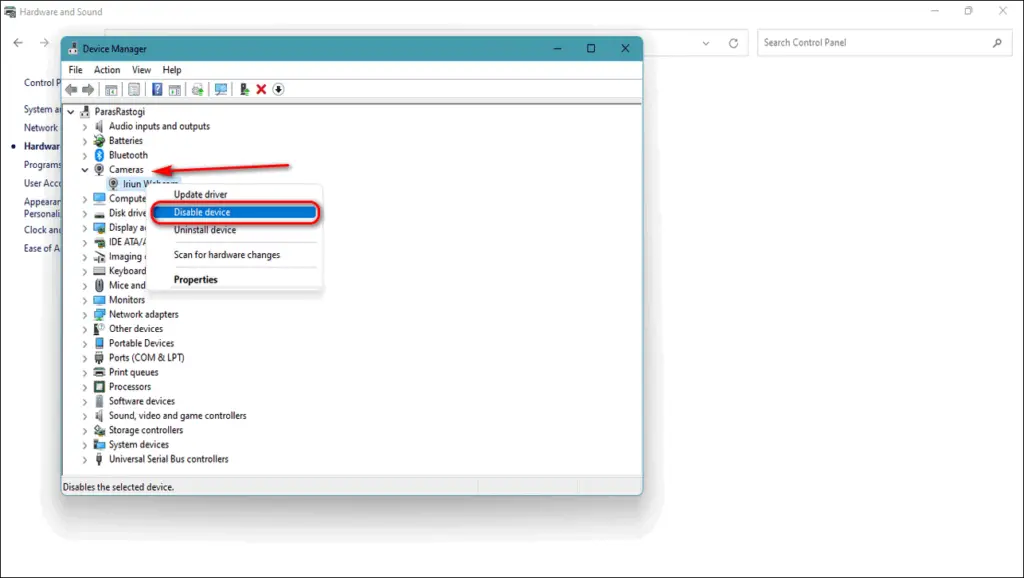Screen dimensions: 1024x578
Task: Open the Action menu
Action: (107, 70)
